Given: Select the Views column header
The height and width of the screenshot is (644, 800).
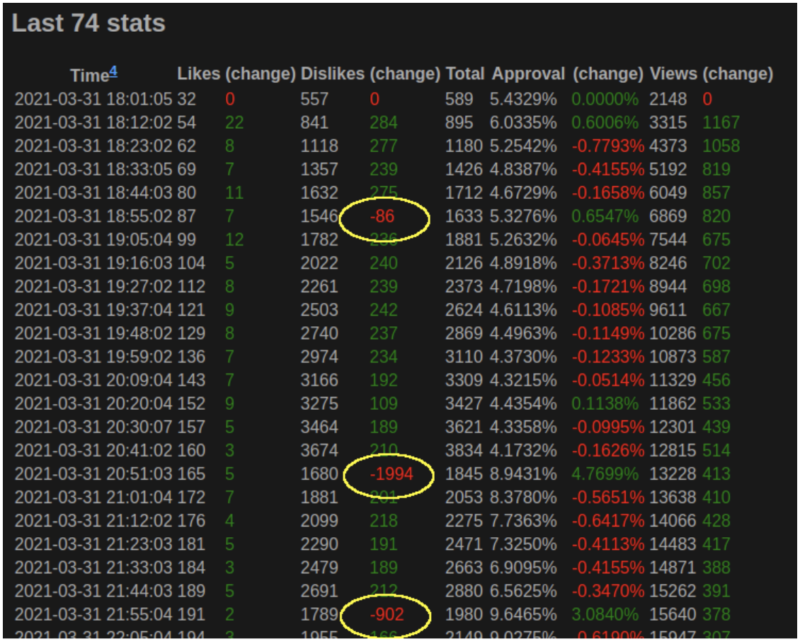Looking at the screenshot, I should (x=673, y=74).
